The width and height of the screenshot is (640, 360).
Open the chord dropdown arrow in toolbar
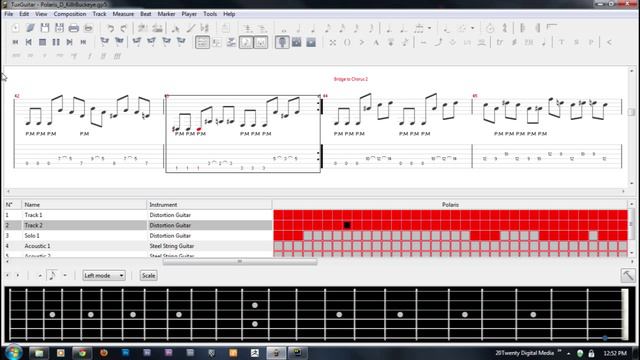pyautogui.click(x=473, y=28)
